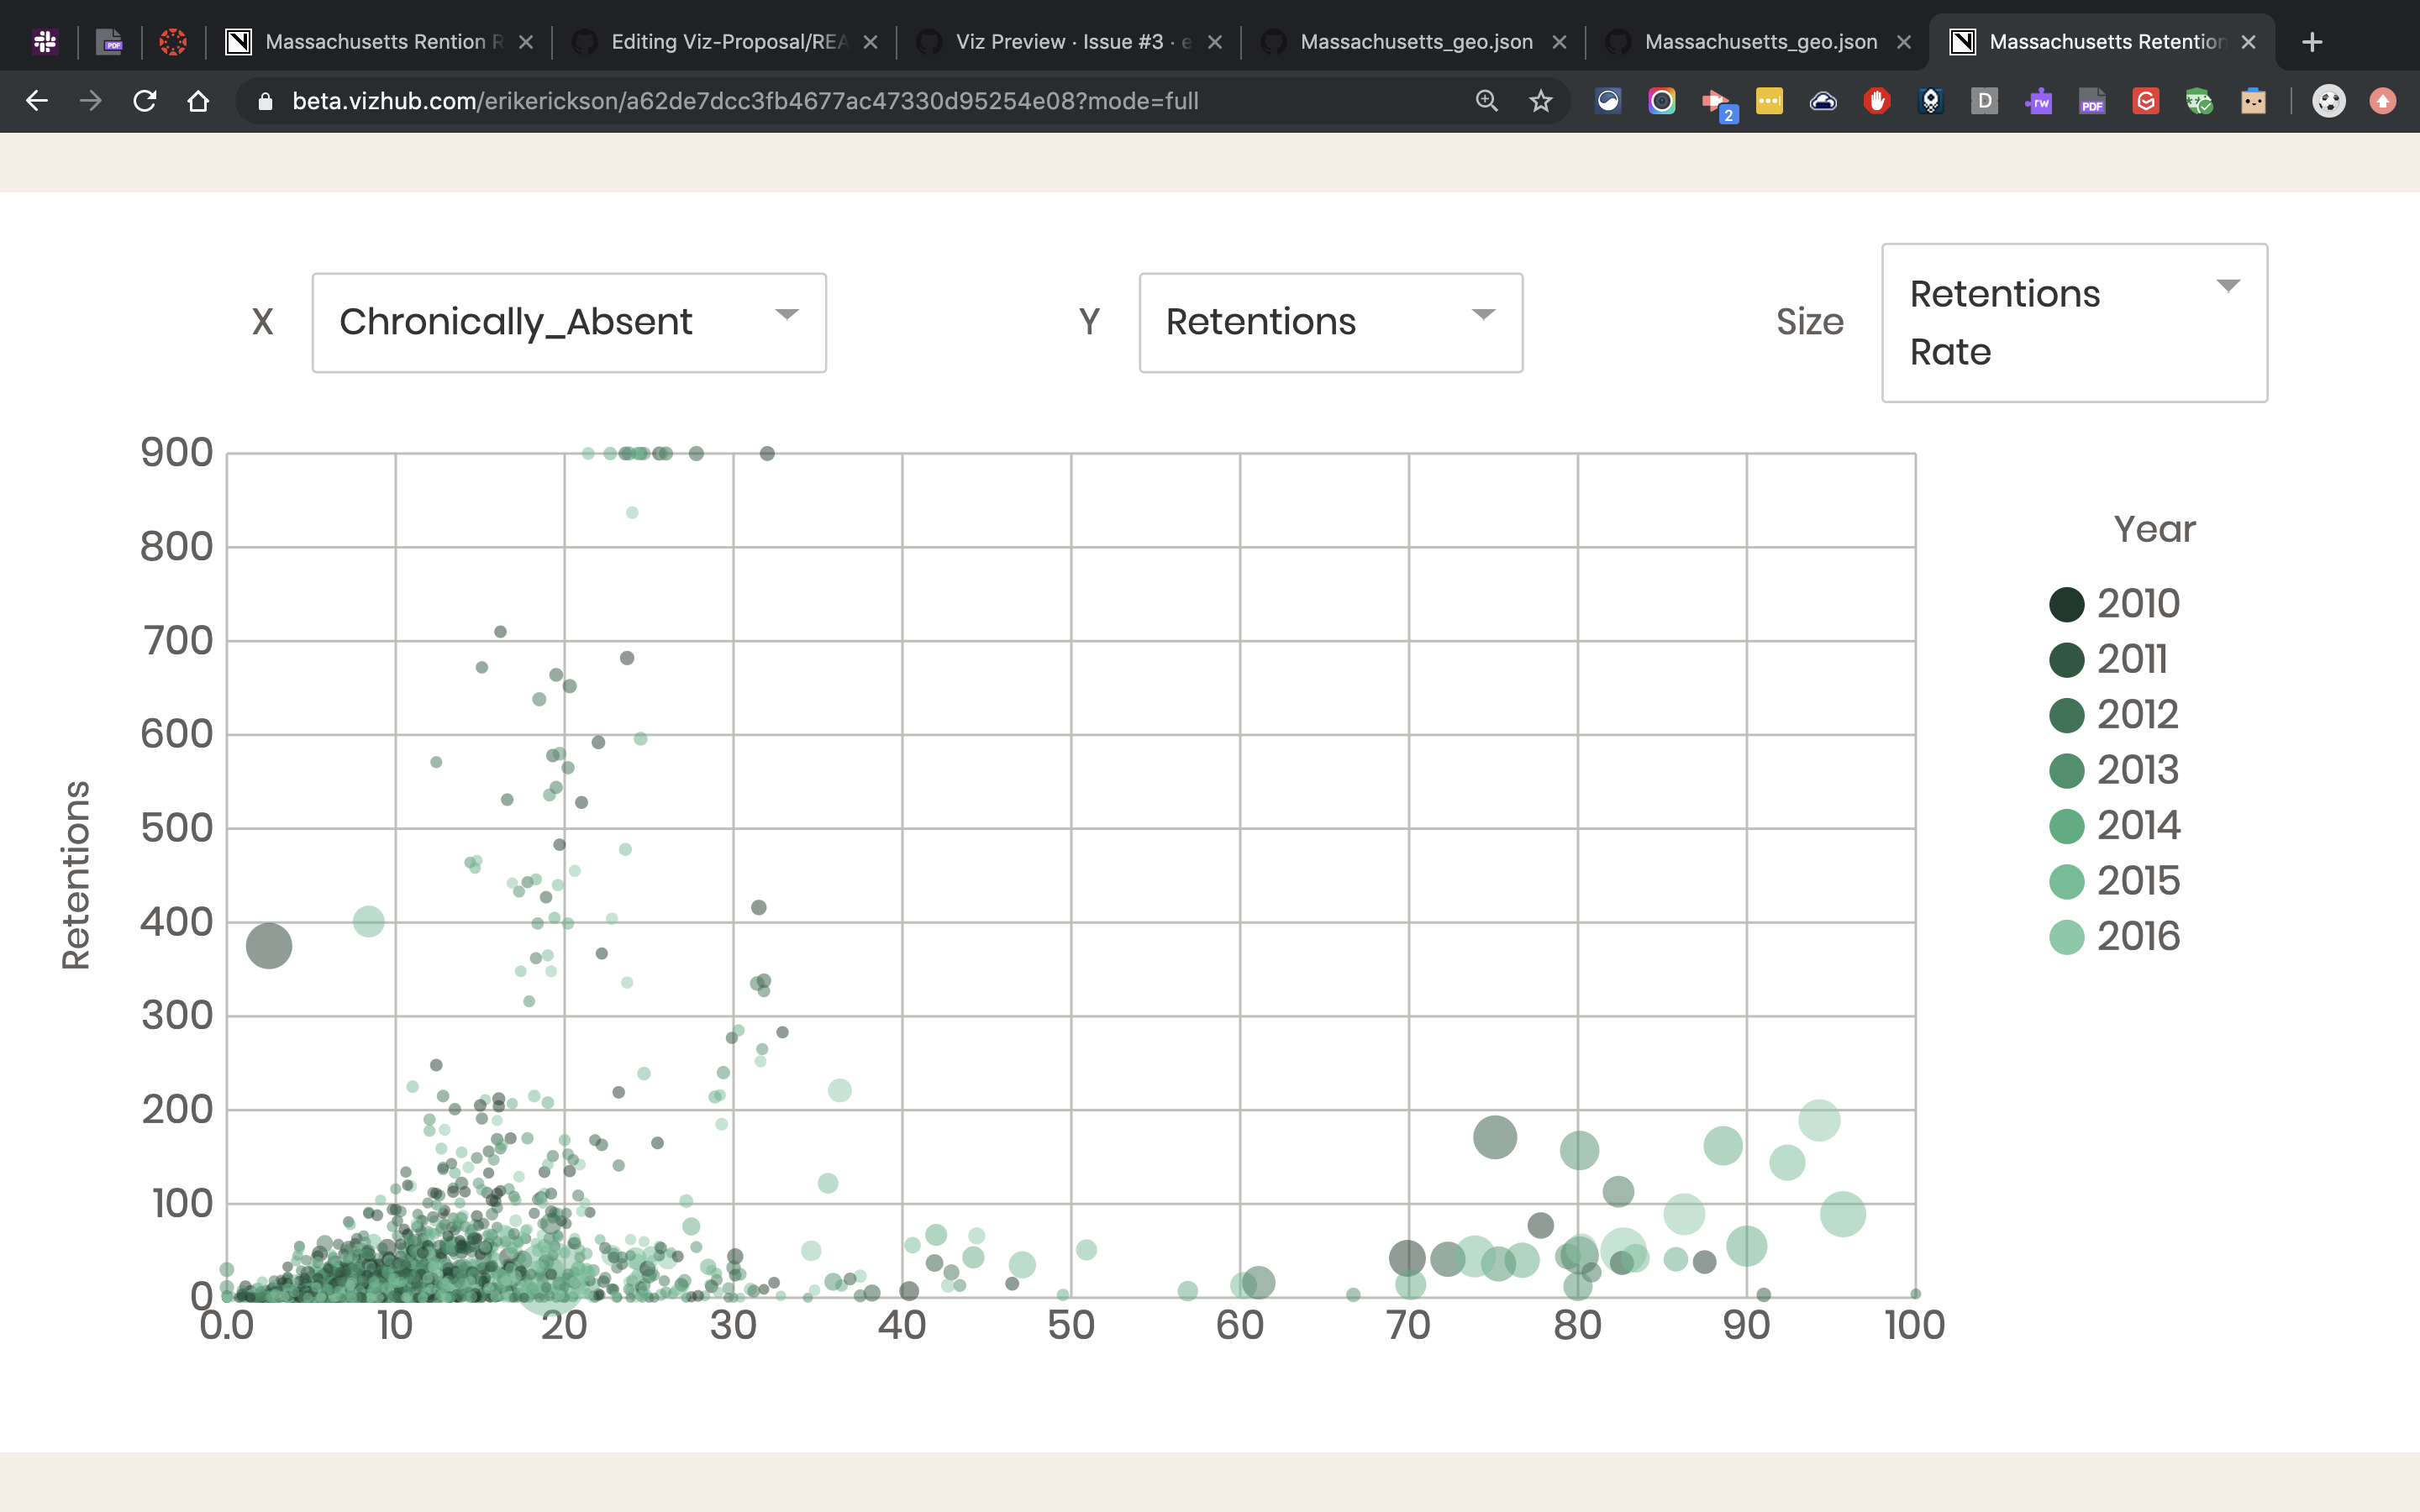Open the X axis Chronically_Absent dropdown
The width and height of the screenshot is (2420, 1512).
[569, 322]
